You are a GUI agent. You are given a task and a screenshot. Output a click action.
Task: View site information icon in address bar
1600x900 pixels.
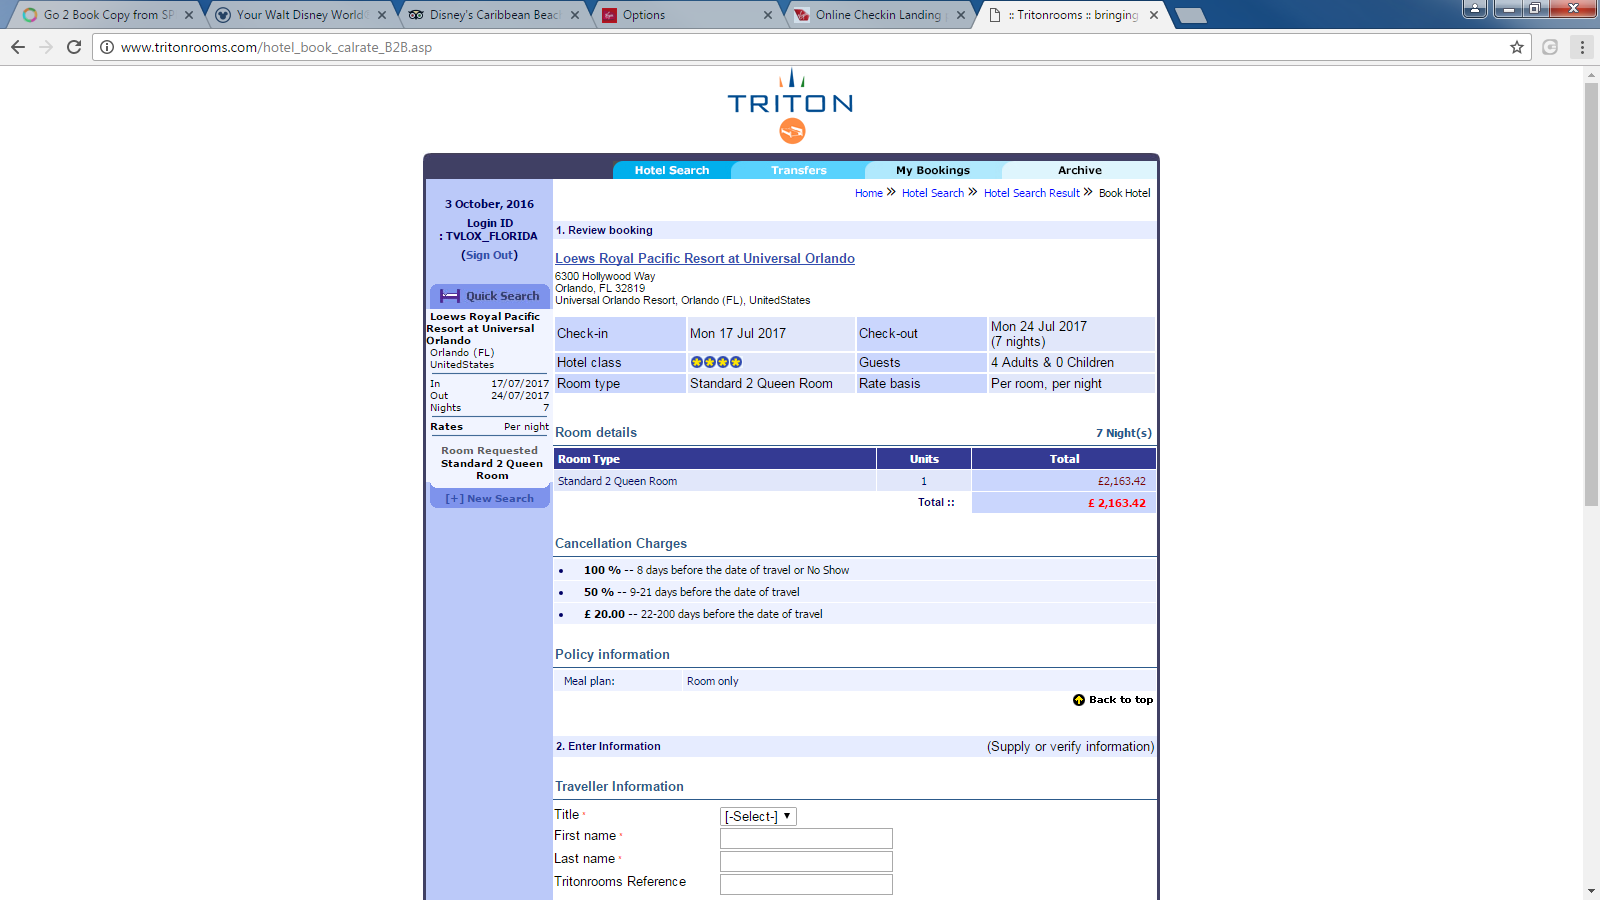tap(107, 47)
